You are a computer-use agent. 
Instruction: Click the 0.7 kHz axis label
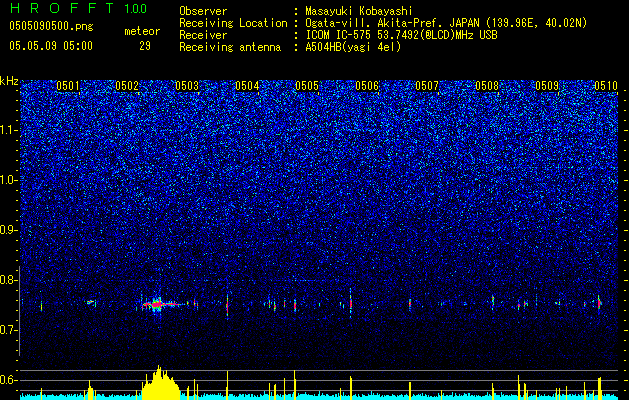[x=8, y=330]
